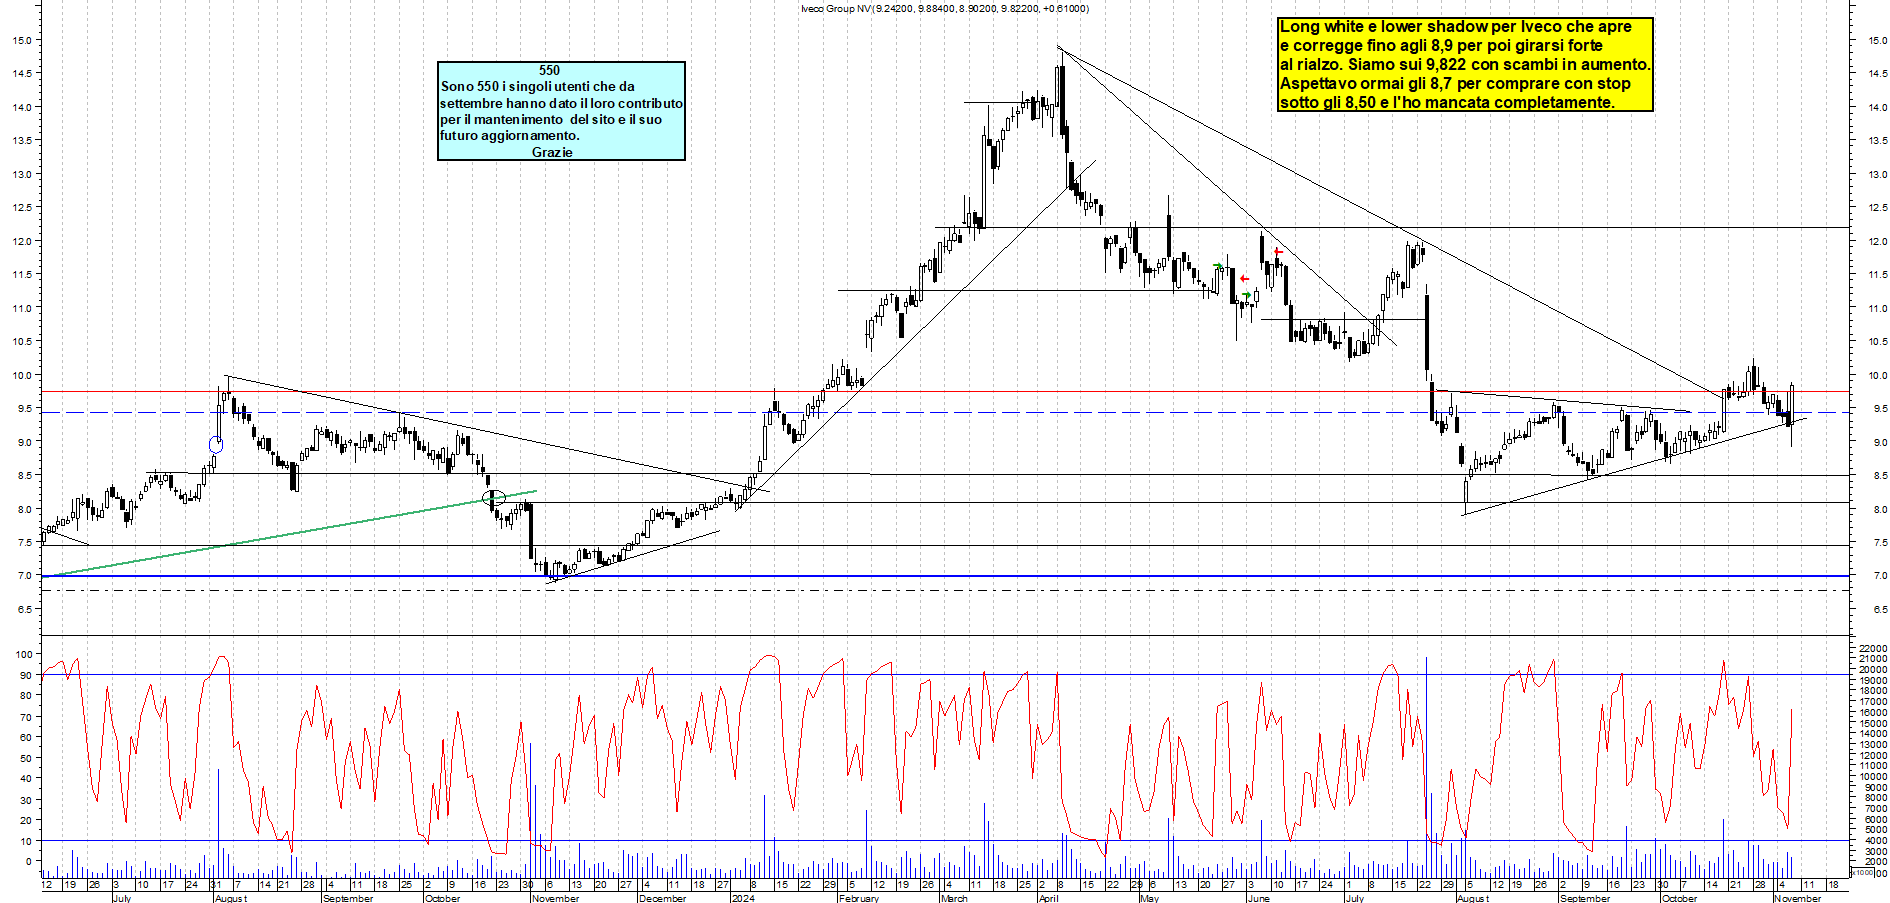Click 8.0 on the left price axis
Viewport: 1890px width, 903px height.
(24, 509)
